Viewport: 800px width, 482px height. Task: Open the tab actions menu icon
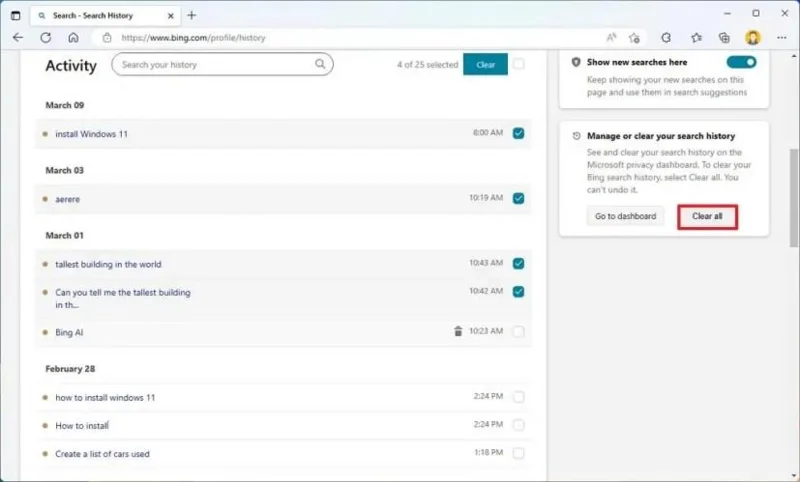tap(16, 15)
